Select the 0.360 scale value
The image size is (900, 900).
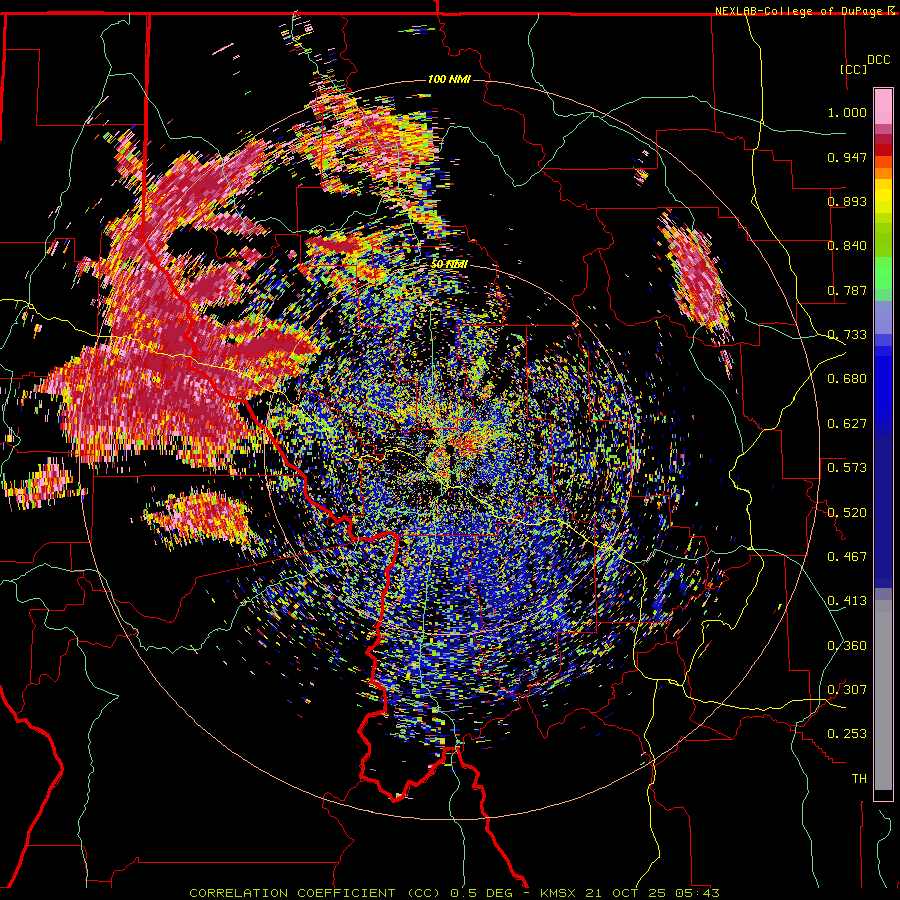point(847,646)
